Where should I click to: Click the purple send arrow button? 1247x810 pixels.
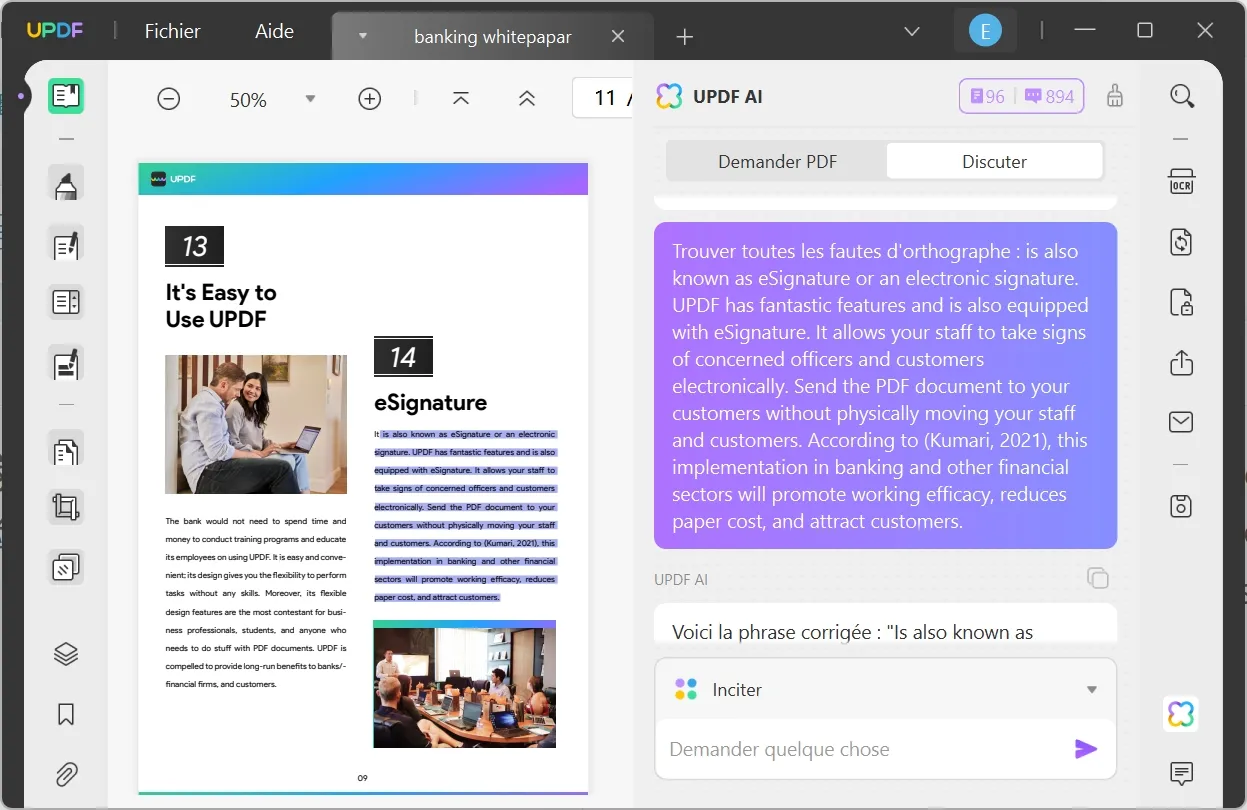[1086, 748]
